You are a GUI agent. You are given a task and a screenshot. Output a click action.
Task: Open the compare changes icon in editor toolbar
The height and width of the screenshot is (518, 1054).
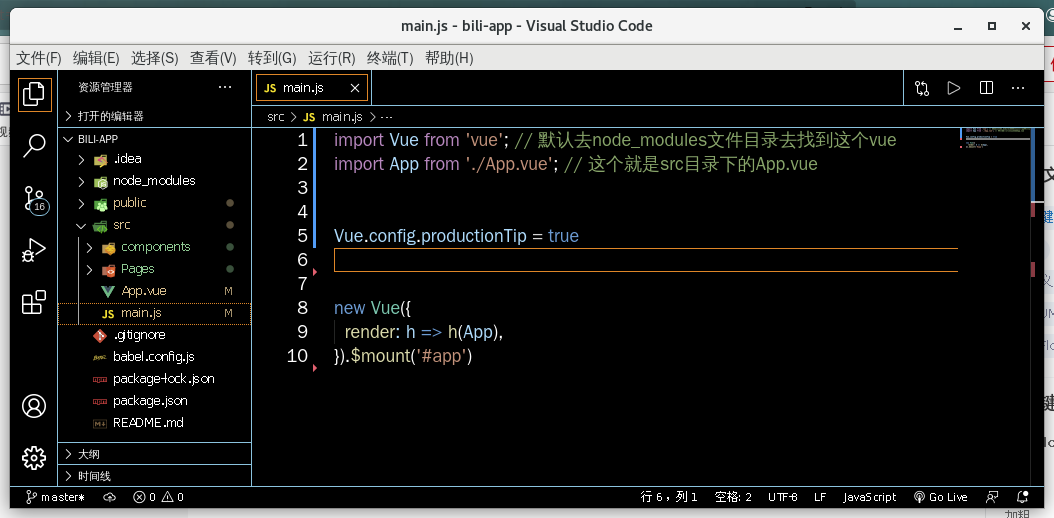(922, 88)
